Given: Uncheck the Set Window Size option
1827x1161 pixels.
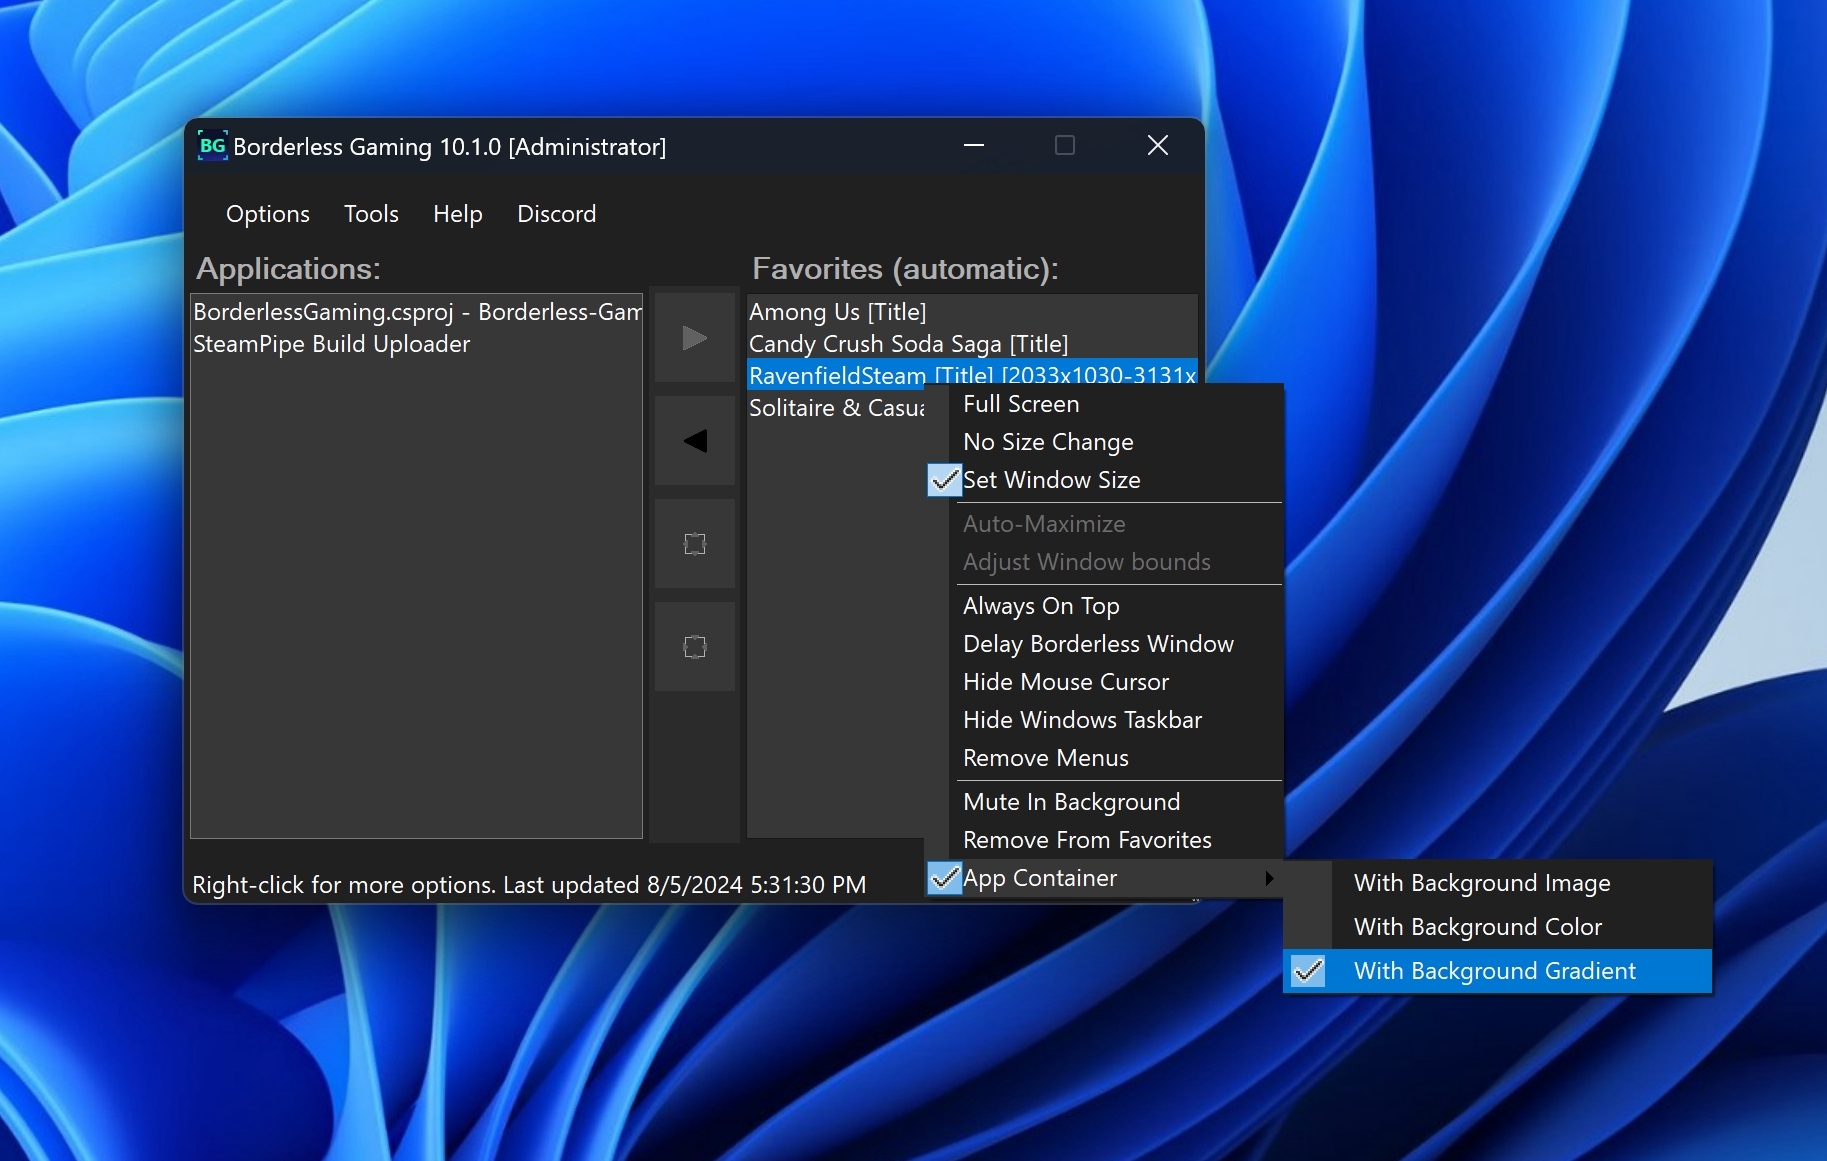Looking at the screenshot, I should pyautogui.click(x=944, y=479).
